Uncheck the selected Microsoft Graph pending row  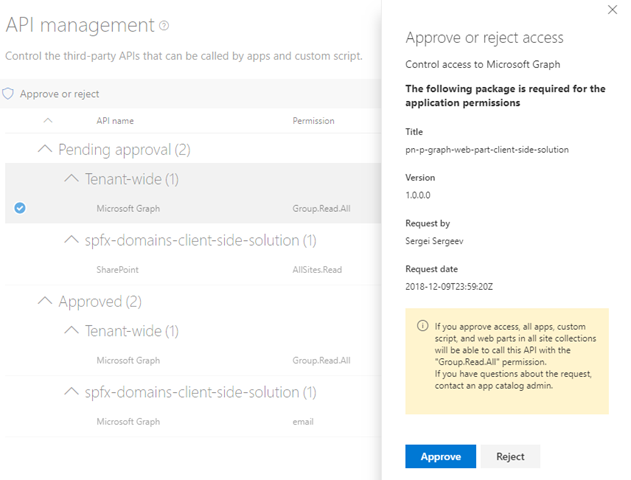[21, 208]
